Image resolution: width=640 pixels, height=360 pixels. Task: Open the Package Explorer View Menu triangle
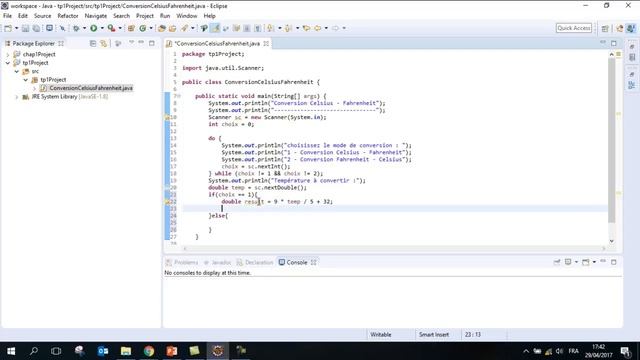pos(131,42)
